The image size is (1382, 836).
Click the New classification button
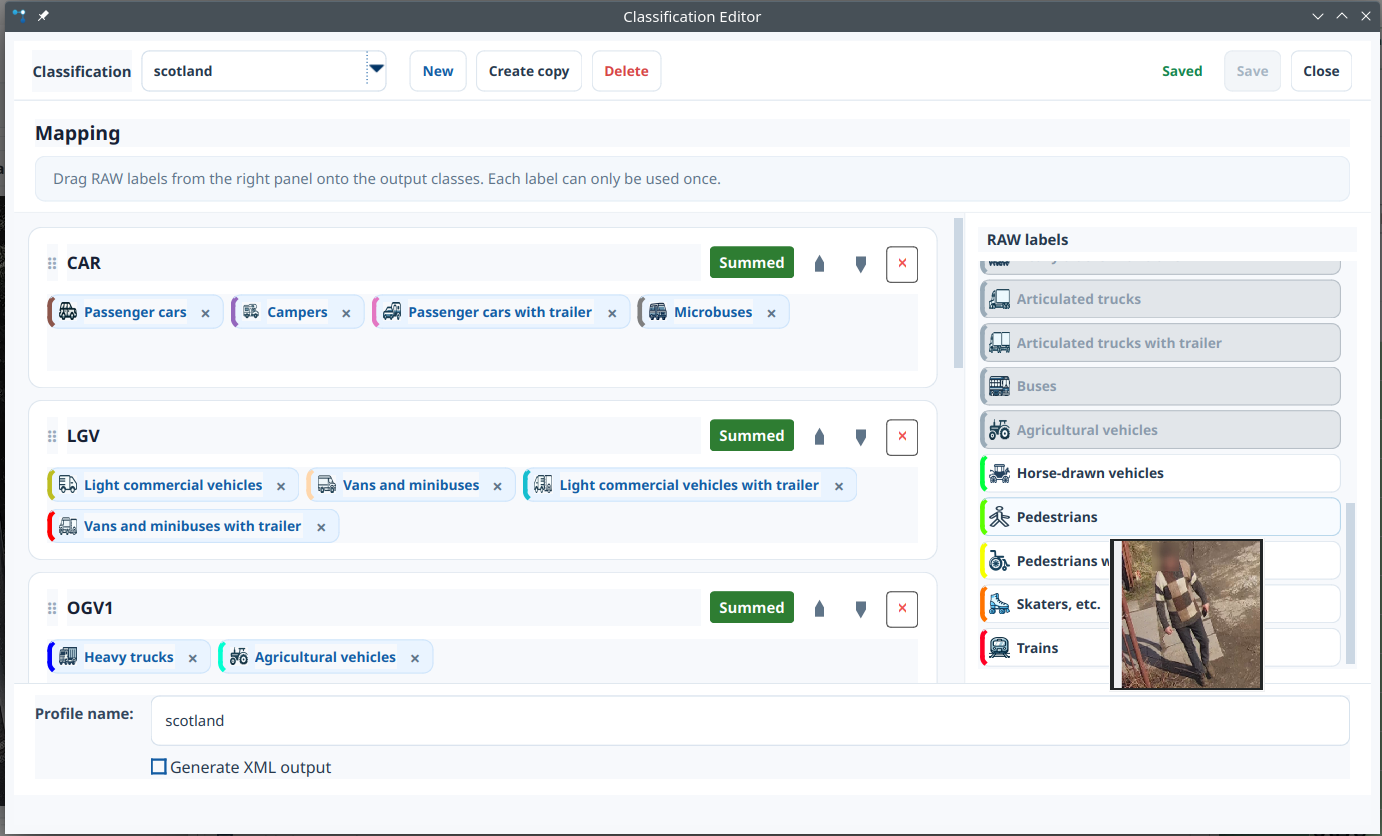tap(438, 71)
